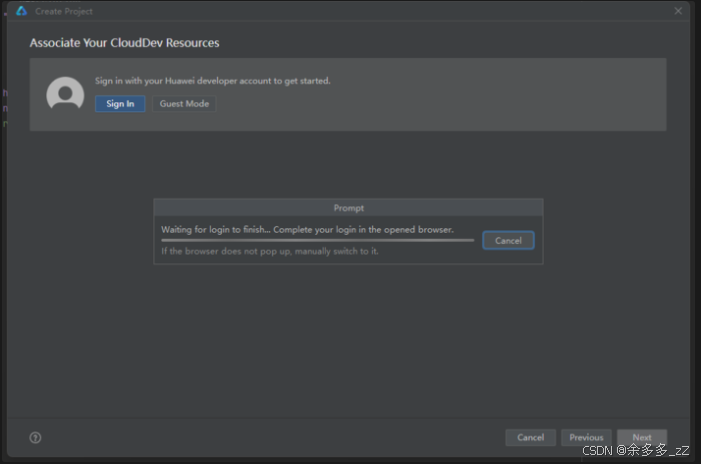
Task: Click the DevEco Studio logo icon
Action: pyautogui.click(x=21, y=11)
